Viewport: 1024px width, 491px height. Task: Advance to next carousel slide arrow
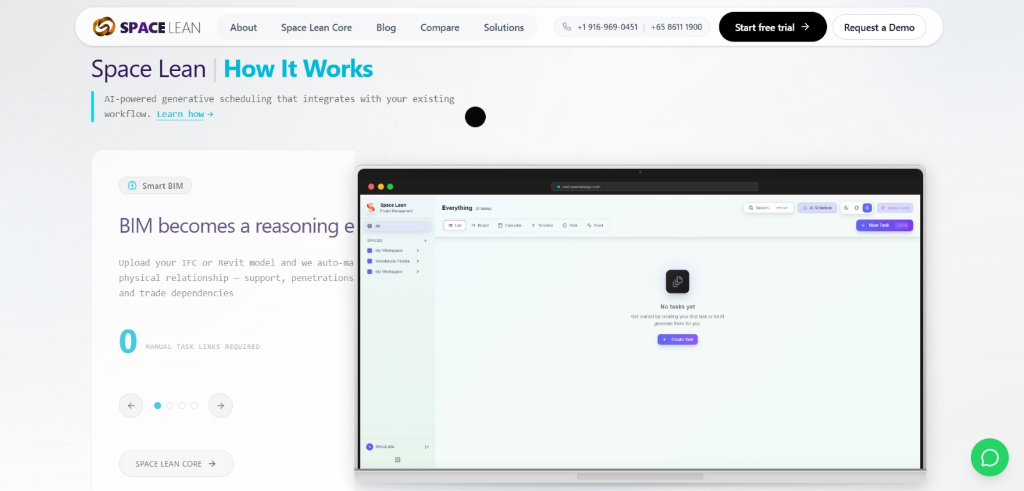(x=221, y=405)
